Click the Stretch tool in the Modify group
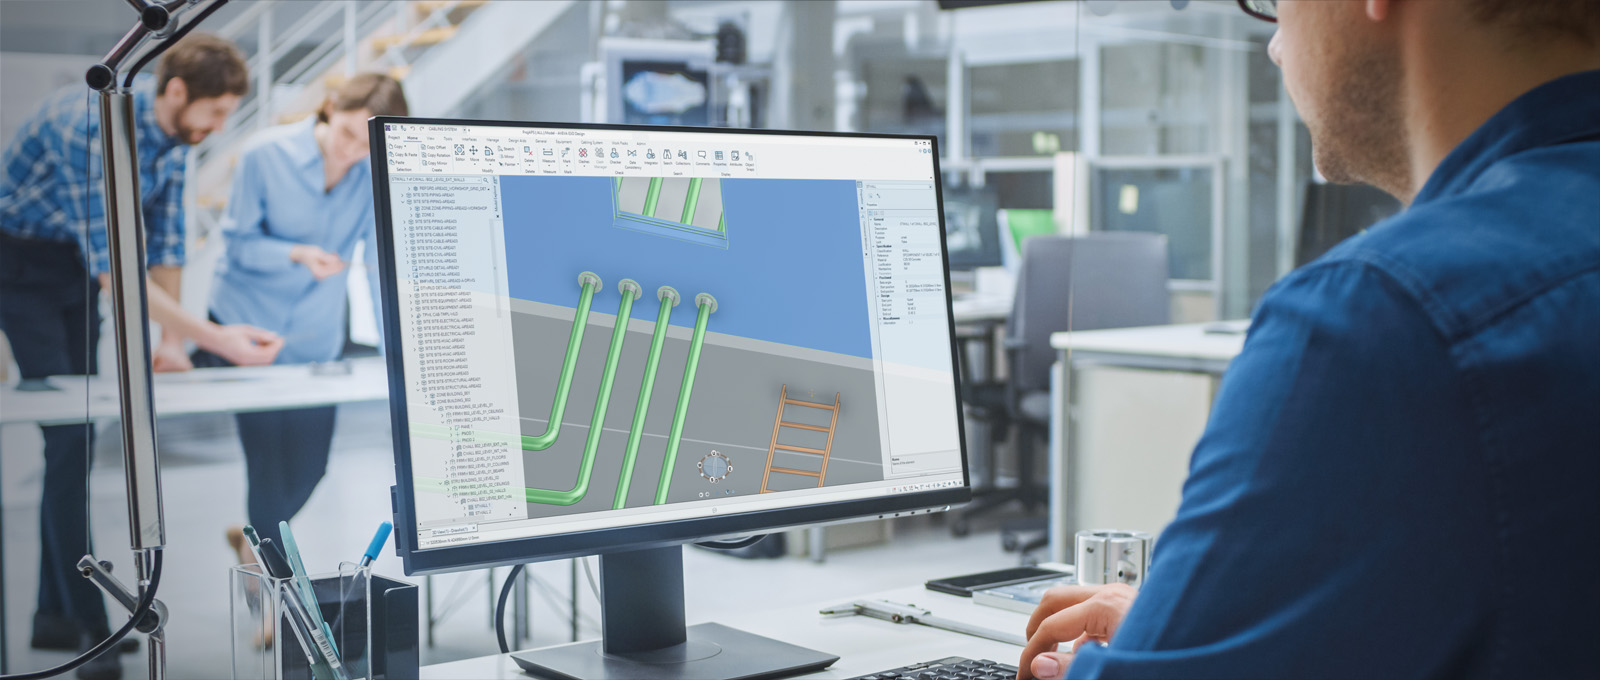 (x=506, y=148)
